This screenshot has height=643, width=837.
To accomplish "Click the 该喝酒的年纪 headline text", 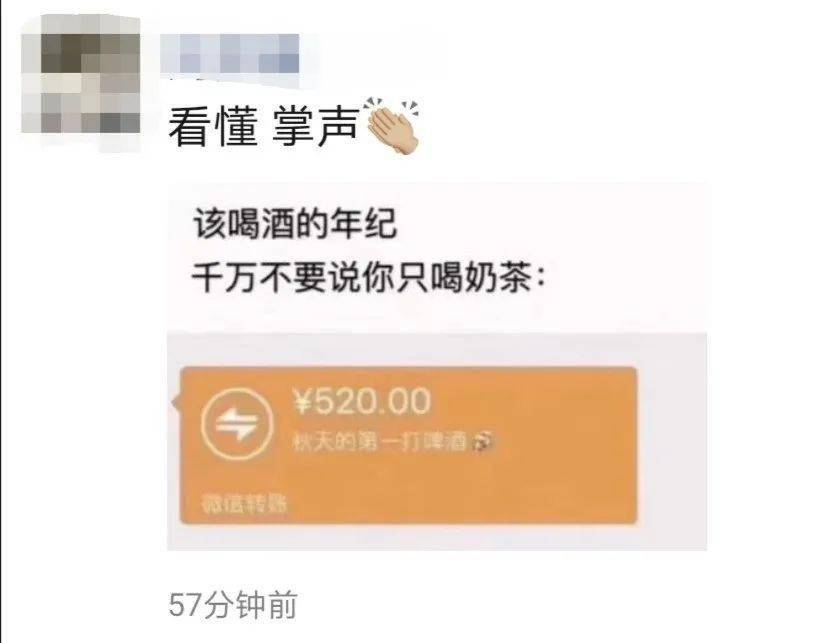I will [x=295, y=224].
